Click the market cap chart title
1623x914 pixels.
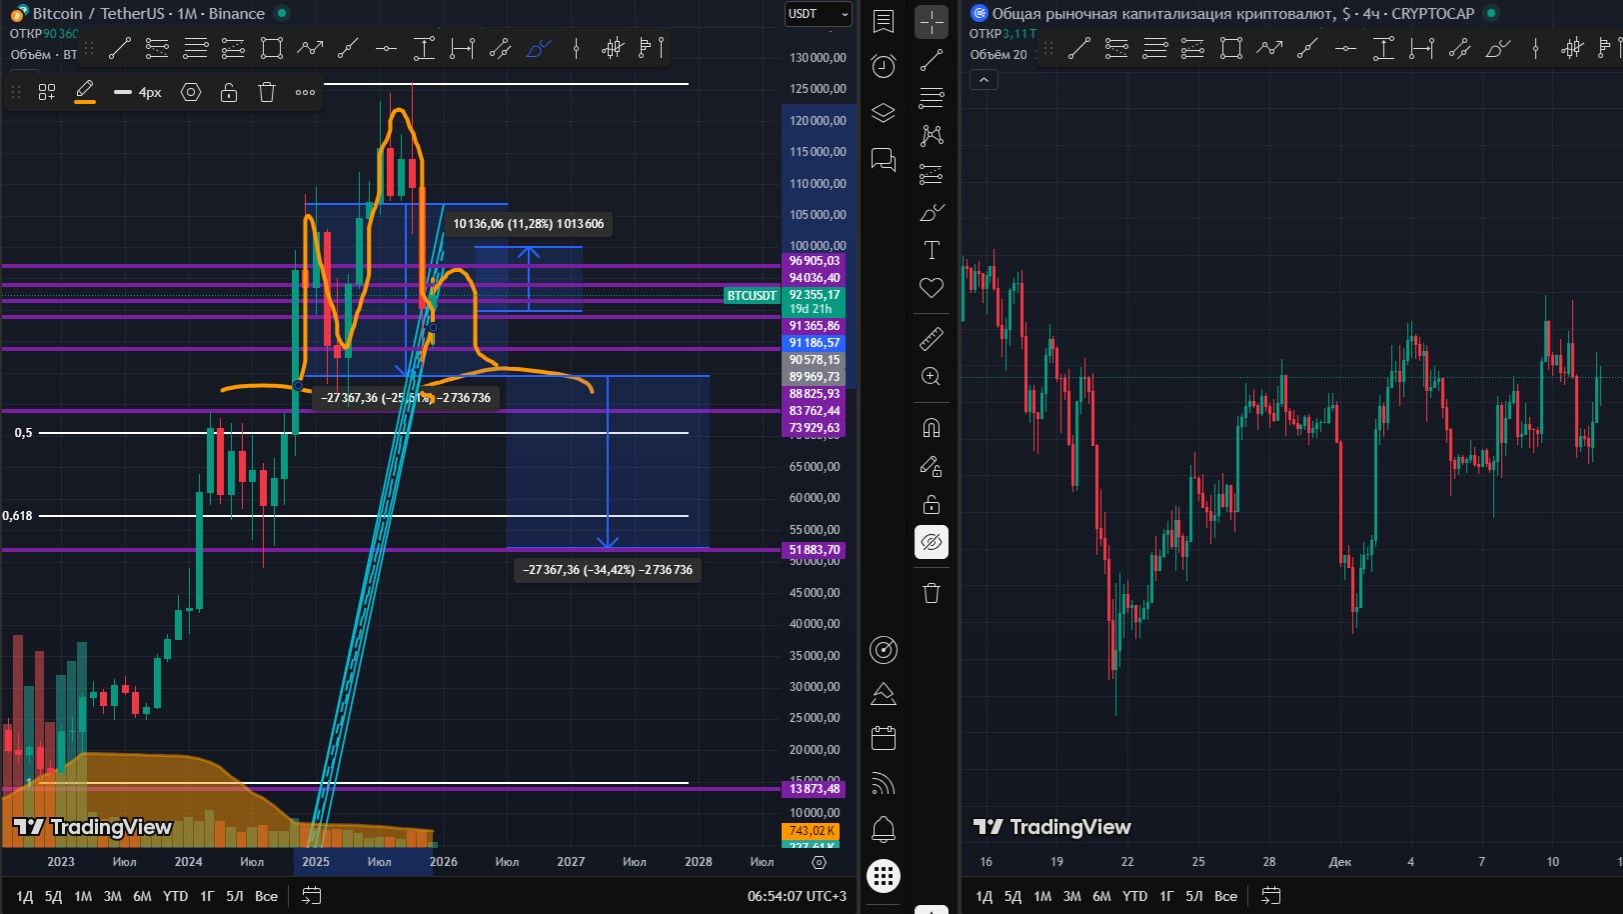click(1233, 14)
